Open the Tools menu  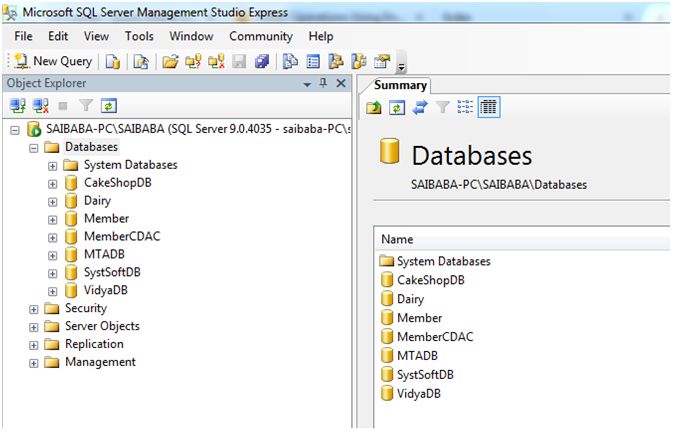point(139,36)
